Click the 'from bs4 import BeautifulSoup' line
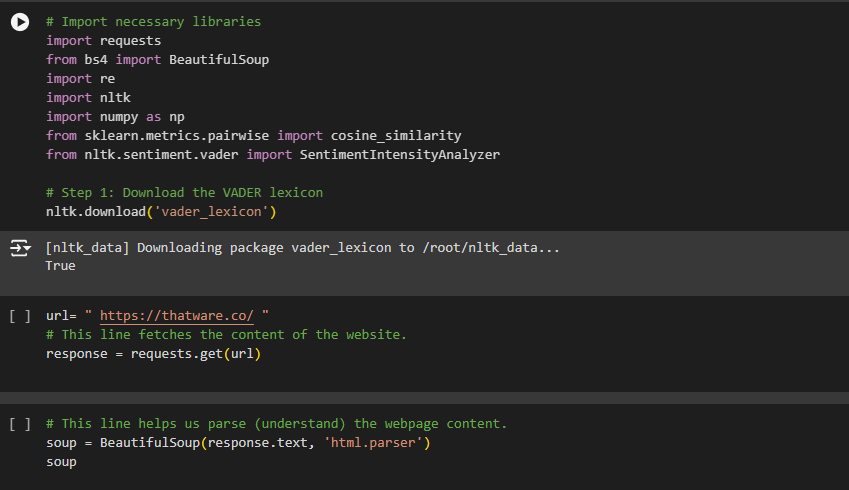 pyautogui.click(x=158, y=60)
